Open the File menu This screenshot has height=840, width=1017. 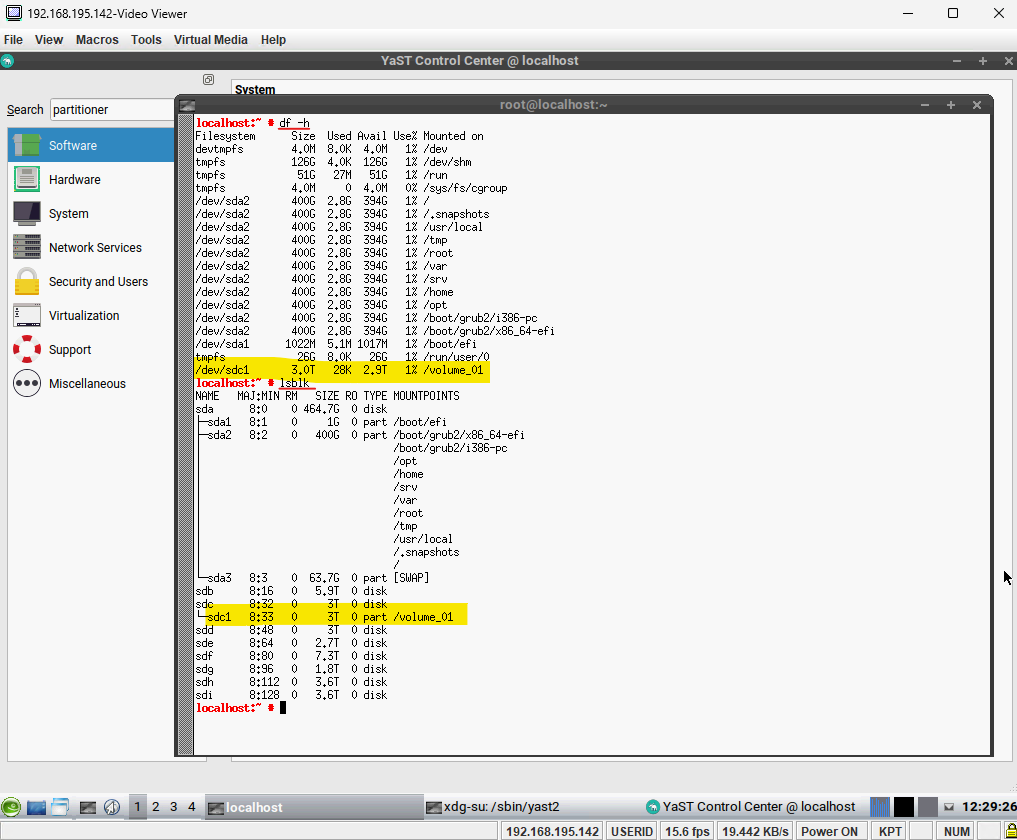13,40
